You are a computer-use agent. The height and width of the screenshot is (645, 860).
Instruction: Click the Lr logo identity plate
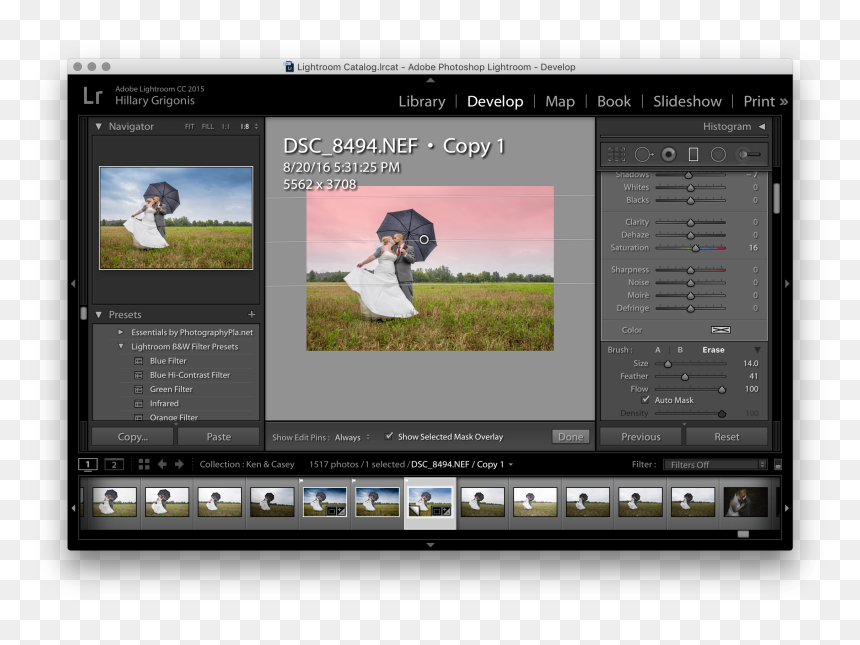click(x=93, y=95)
